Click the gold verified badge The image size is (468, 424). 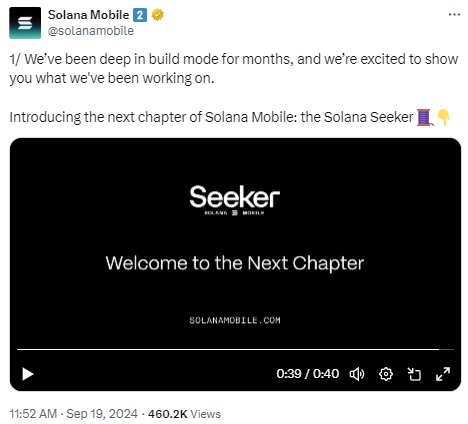point(158,15)
